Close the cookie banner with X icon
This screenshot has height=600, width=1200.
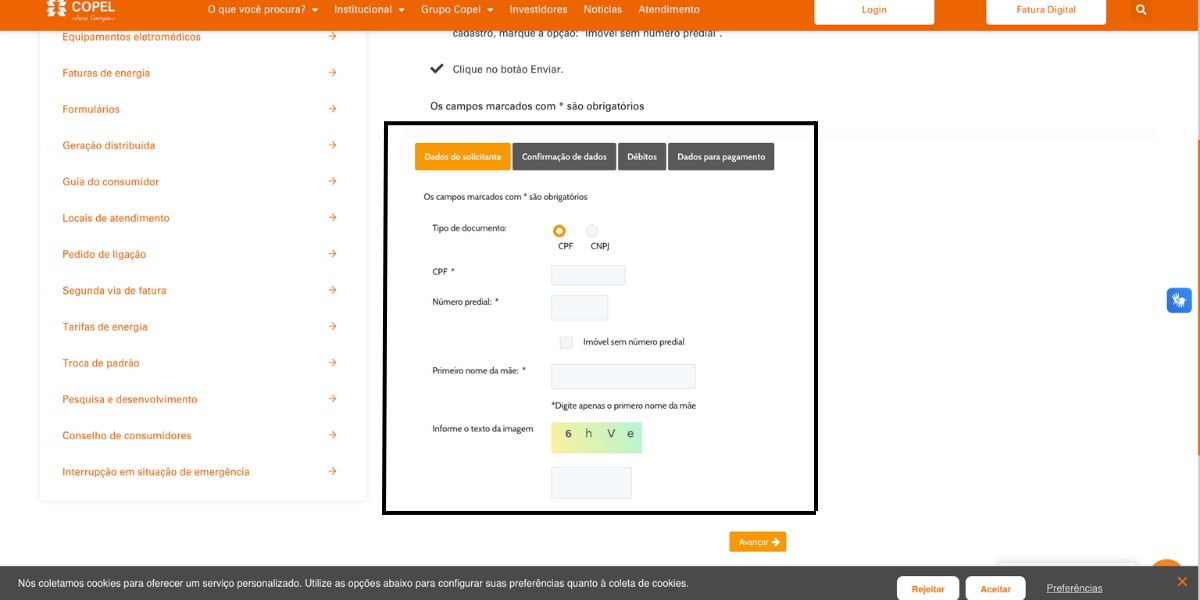[1181, 581]
